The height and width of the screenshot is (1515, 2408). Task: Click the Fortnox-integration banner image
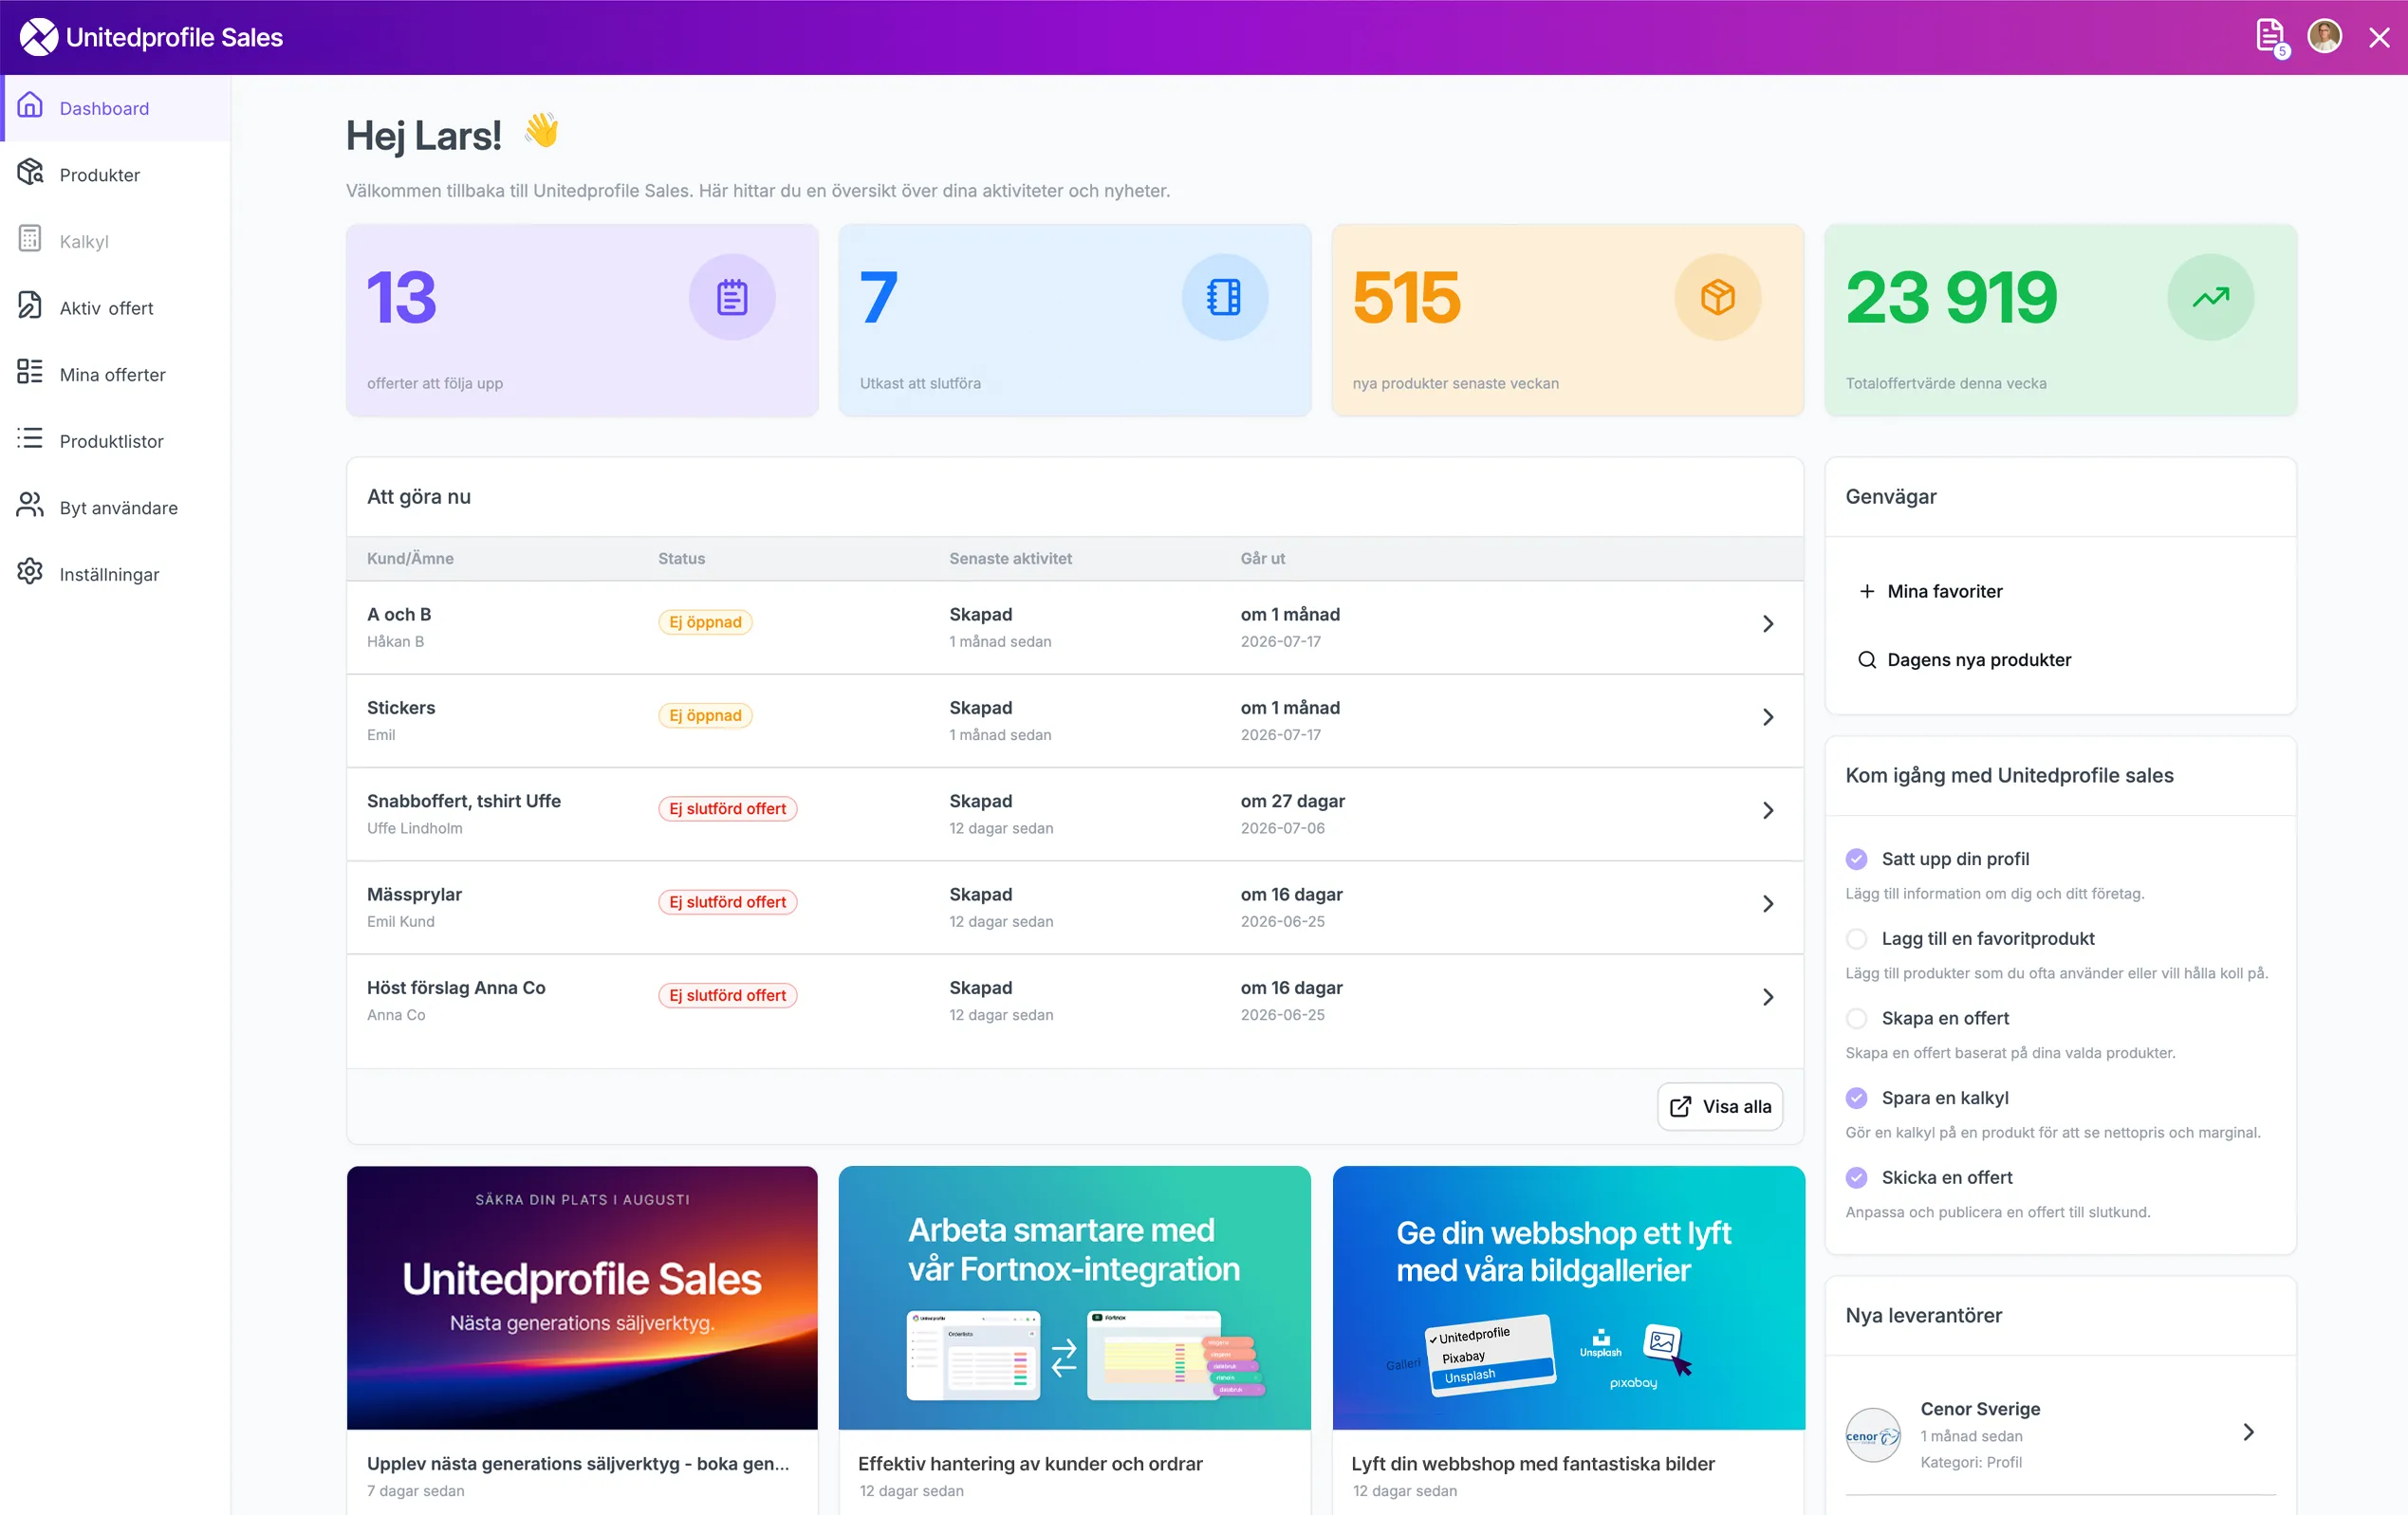(1075, 1298)
